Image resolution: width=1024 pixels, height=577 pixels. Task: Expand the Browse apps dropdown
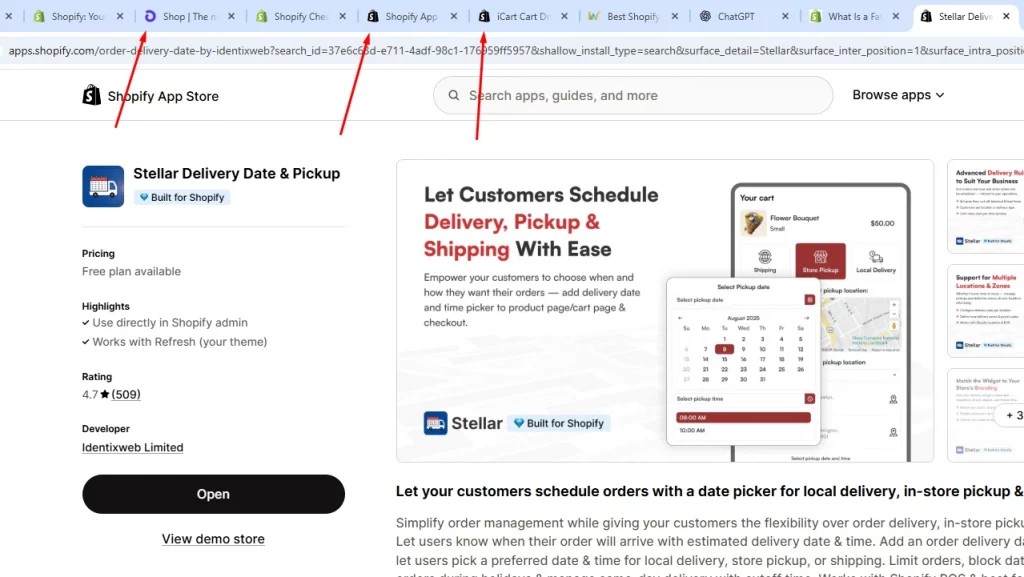[x=898, y=95]
